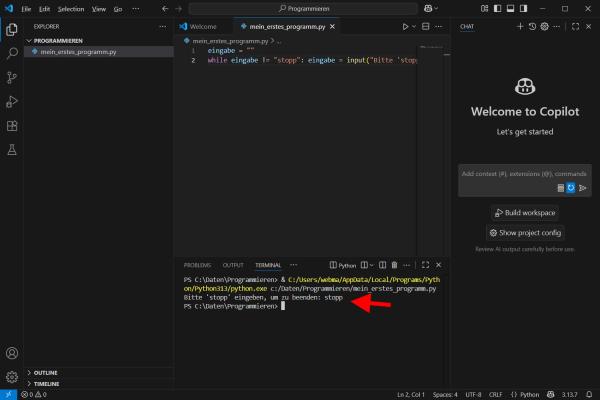Viewport: 600px width, 400px height.
Task: Change CRLF end of line setting
Action: (x=496, y=394)
